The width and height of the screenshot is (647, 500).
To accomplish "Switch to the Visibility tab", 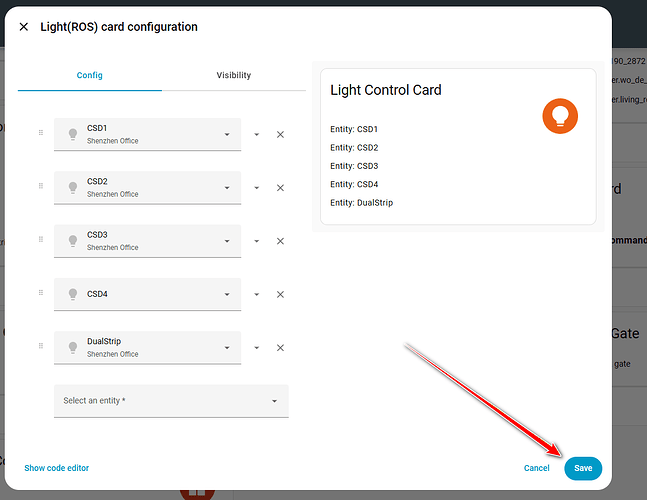I will (234, 75).
